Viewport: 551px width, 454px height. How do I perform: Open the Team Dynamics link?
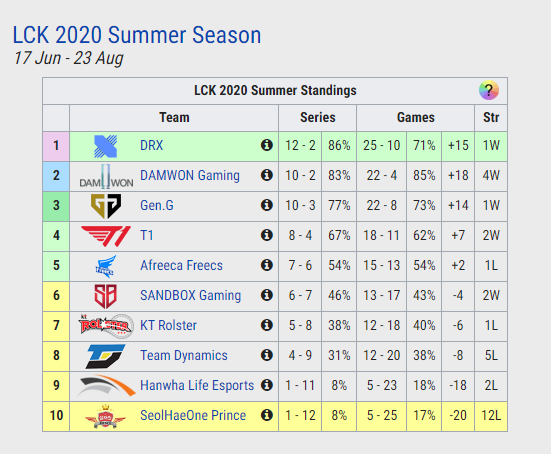coord(184,356)
